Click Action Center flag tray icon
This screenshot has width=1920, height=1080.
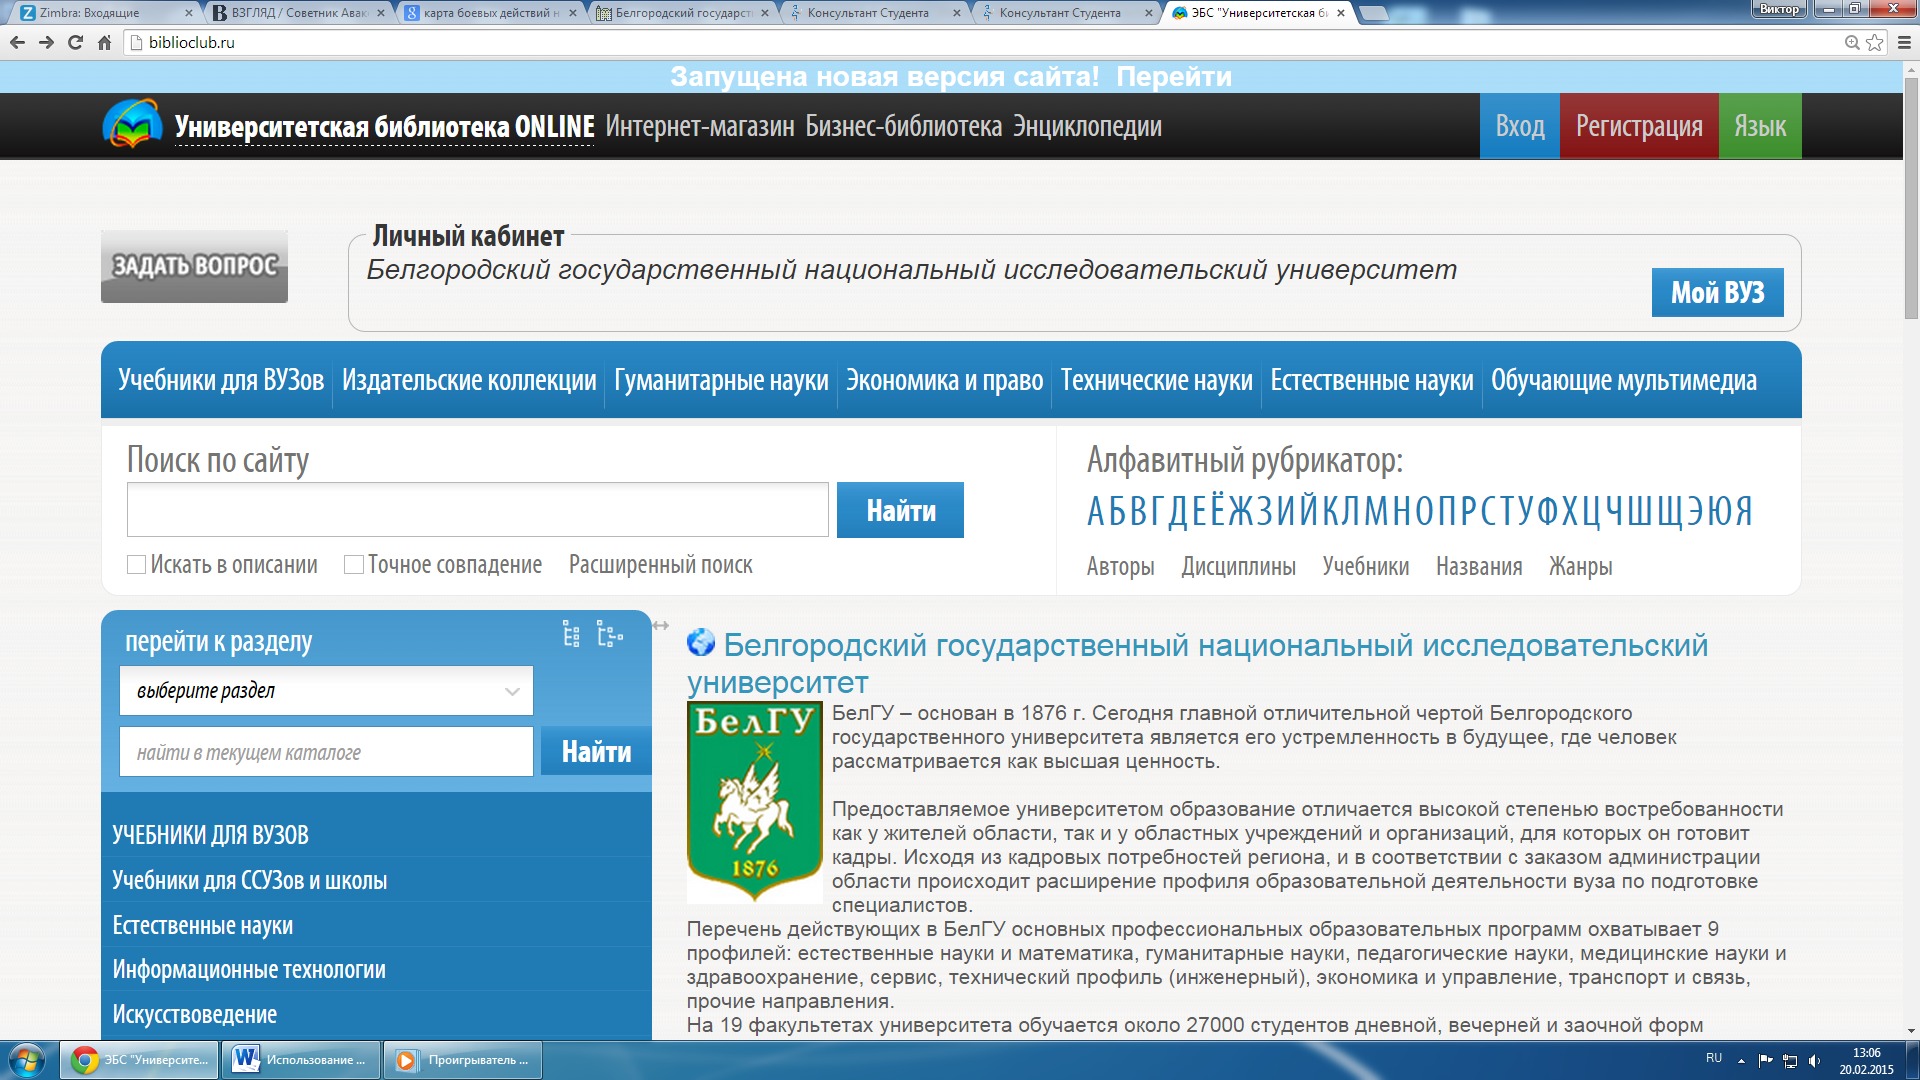click(x=1765, y=1060)
